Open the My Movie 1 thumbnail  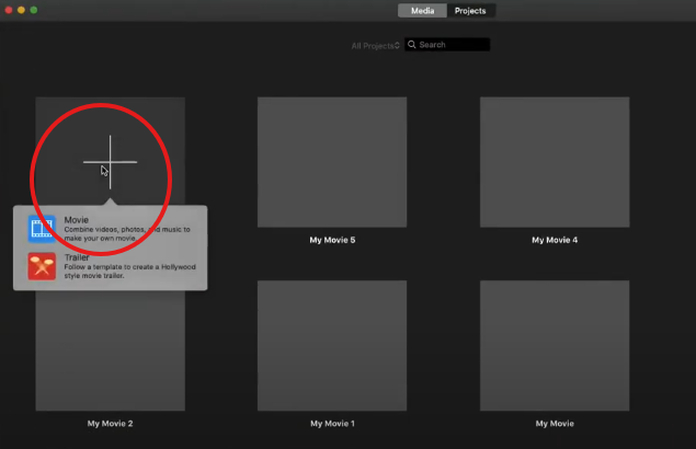point(332,345)
